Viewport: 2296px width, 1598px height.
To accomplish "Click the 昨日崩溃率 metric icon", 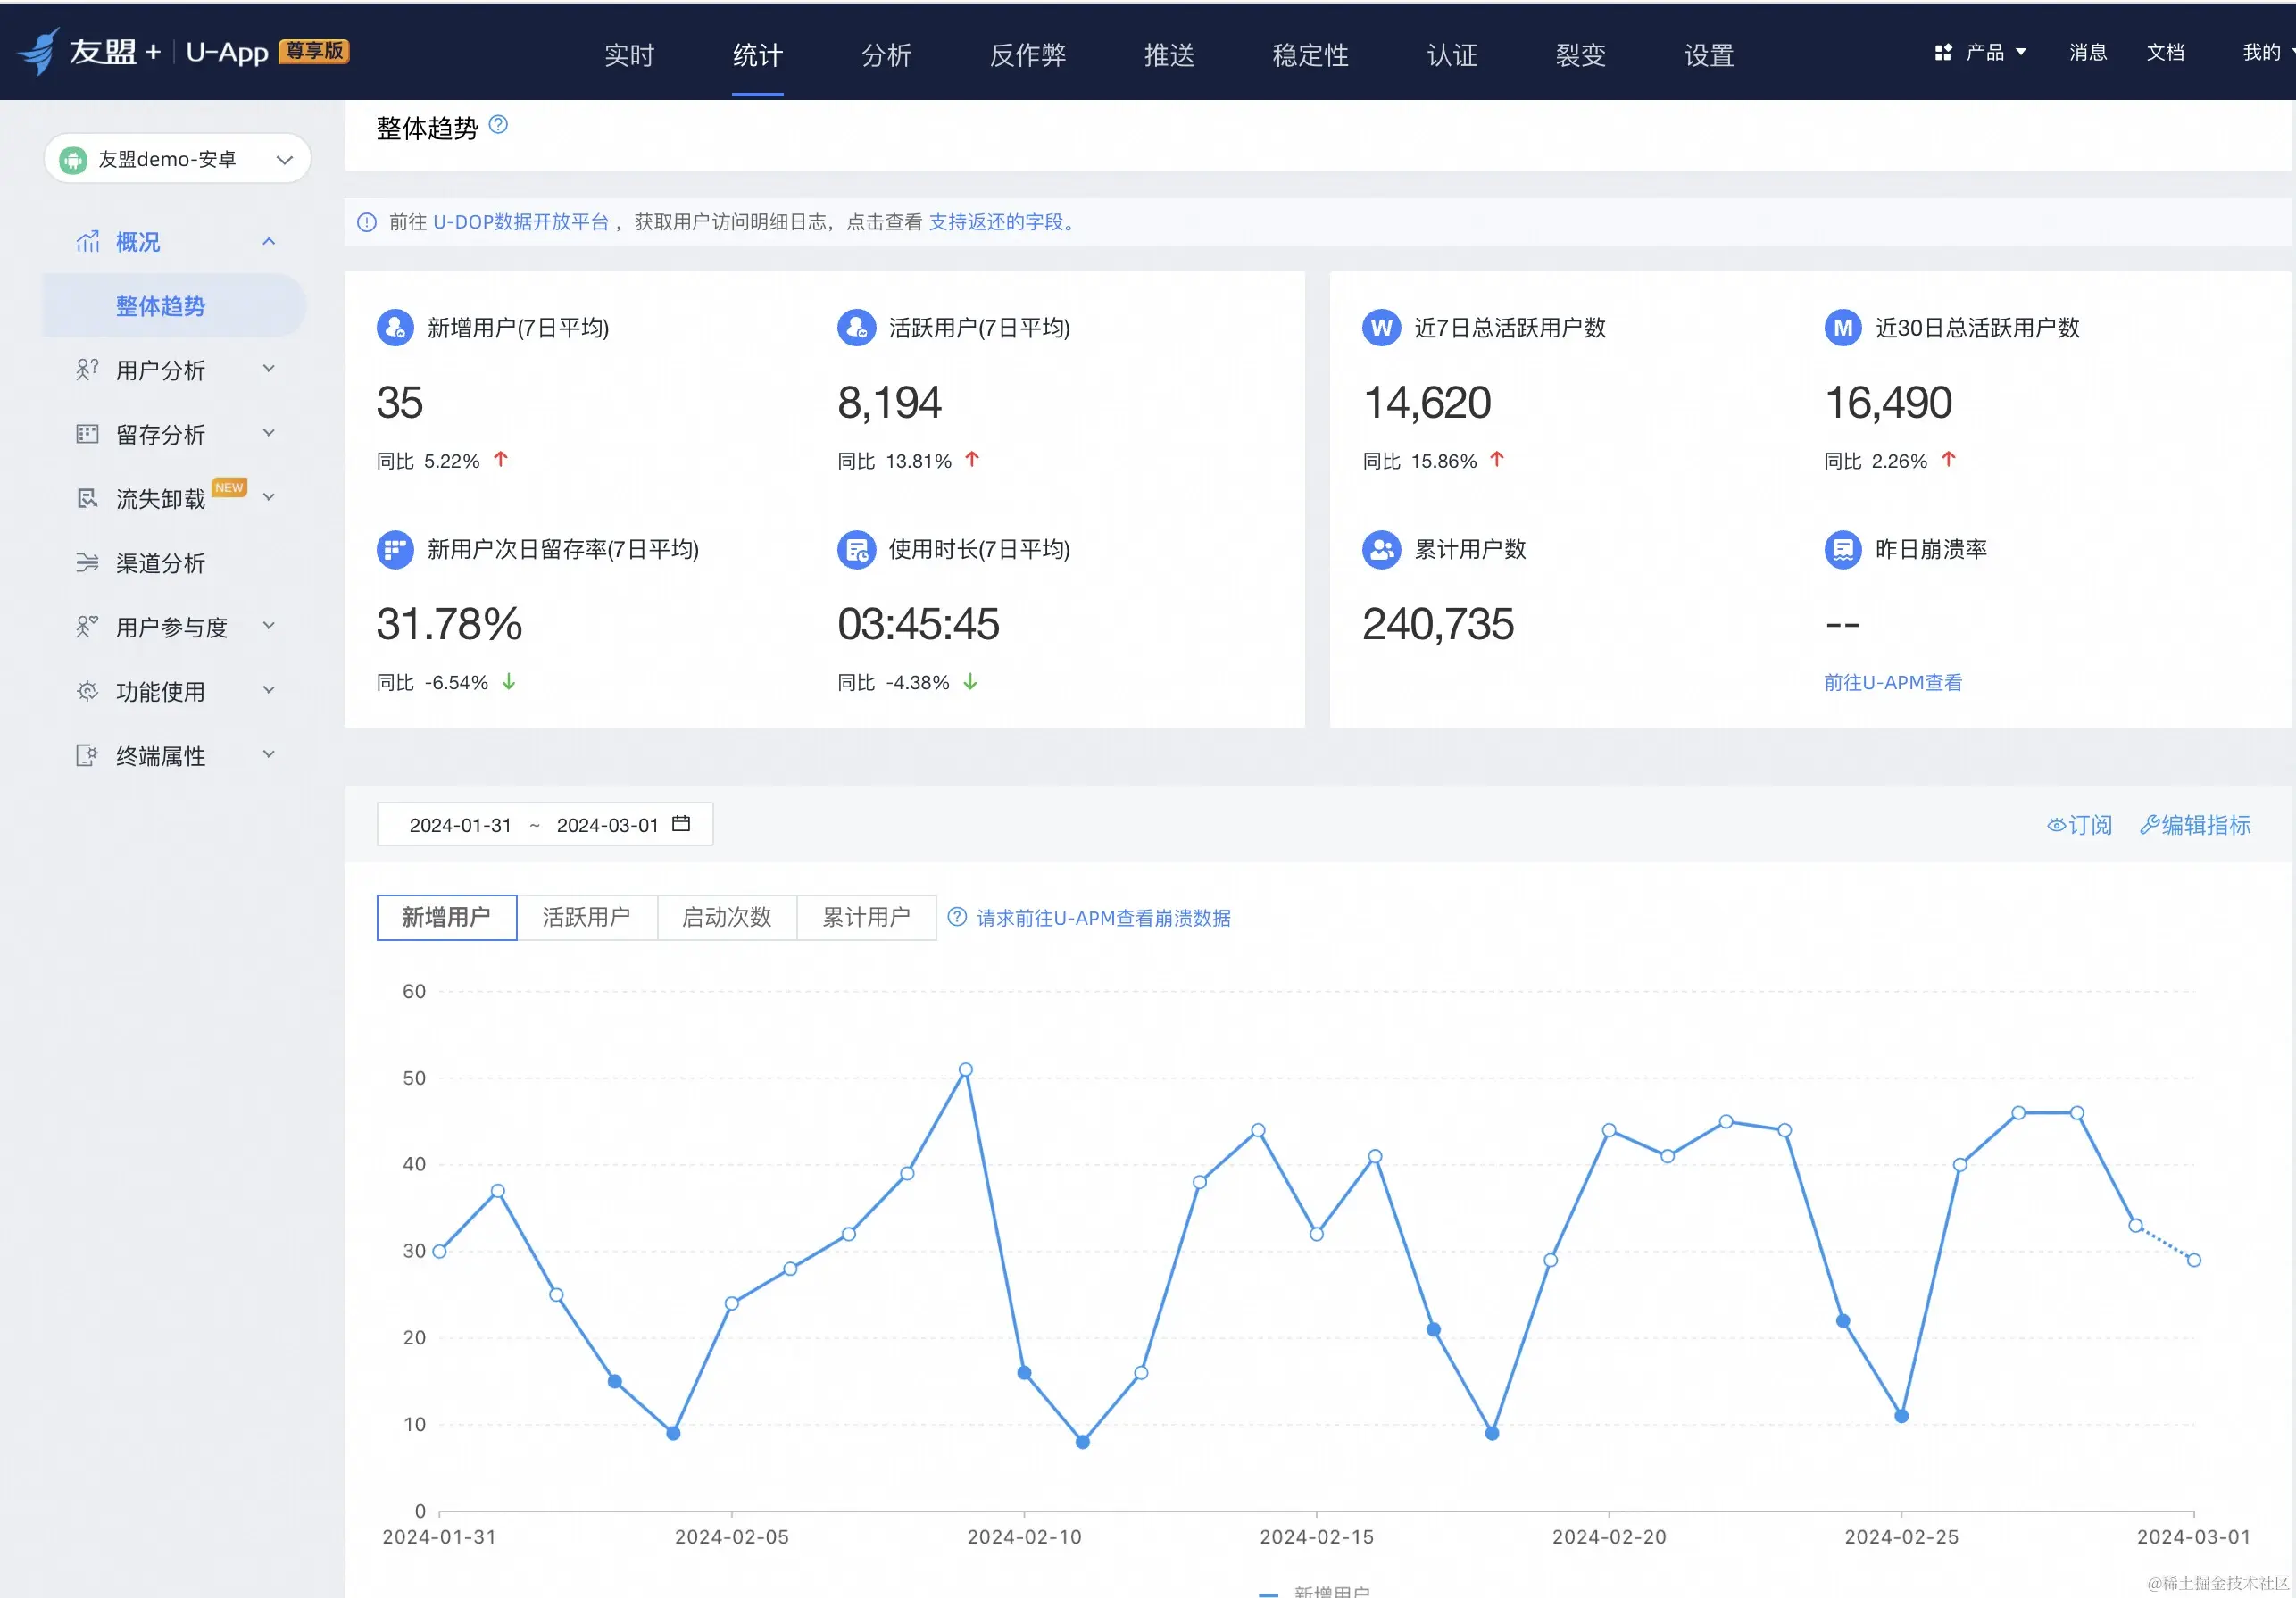I will 1842,549.
